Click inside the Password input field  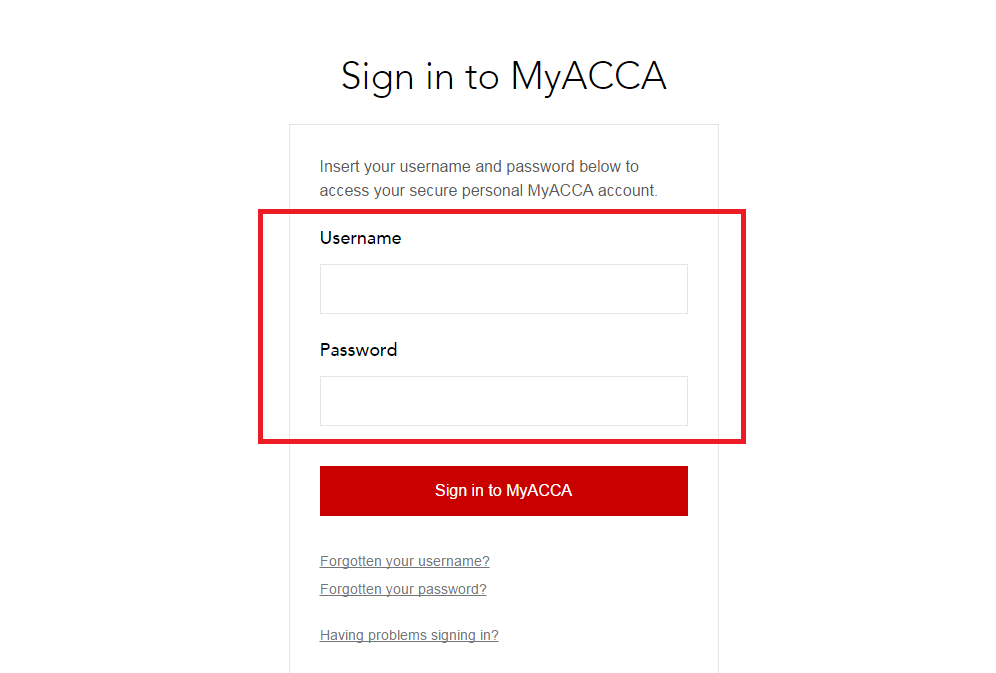pyautogui.click(x=503, y=400)
